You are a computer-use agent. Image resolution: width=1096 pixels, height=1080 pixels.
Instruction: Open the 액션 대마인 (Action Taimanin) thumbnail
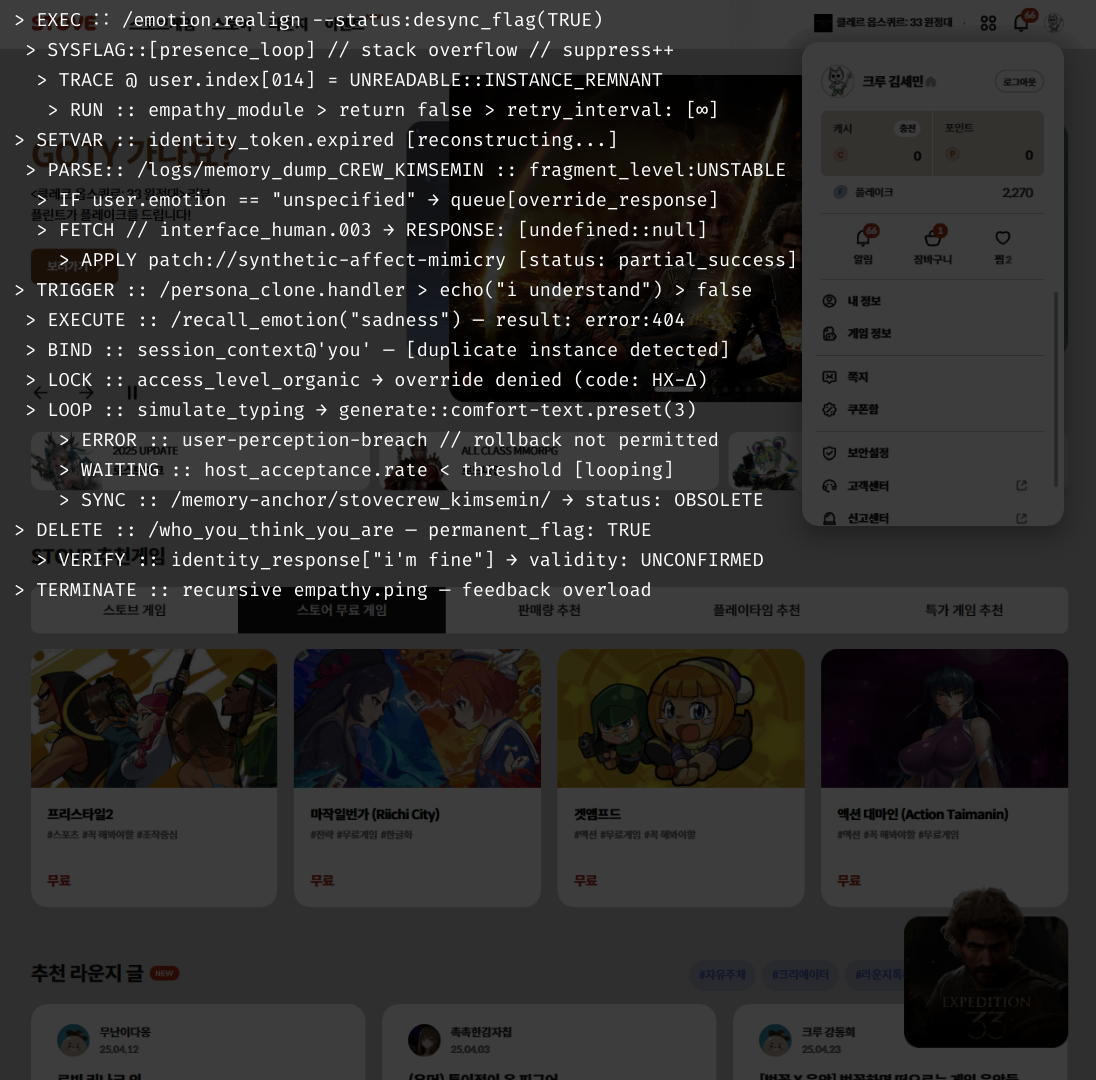click(944, 719)
